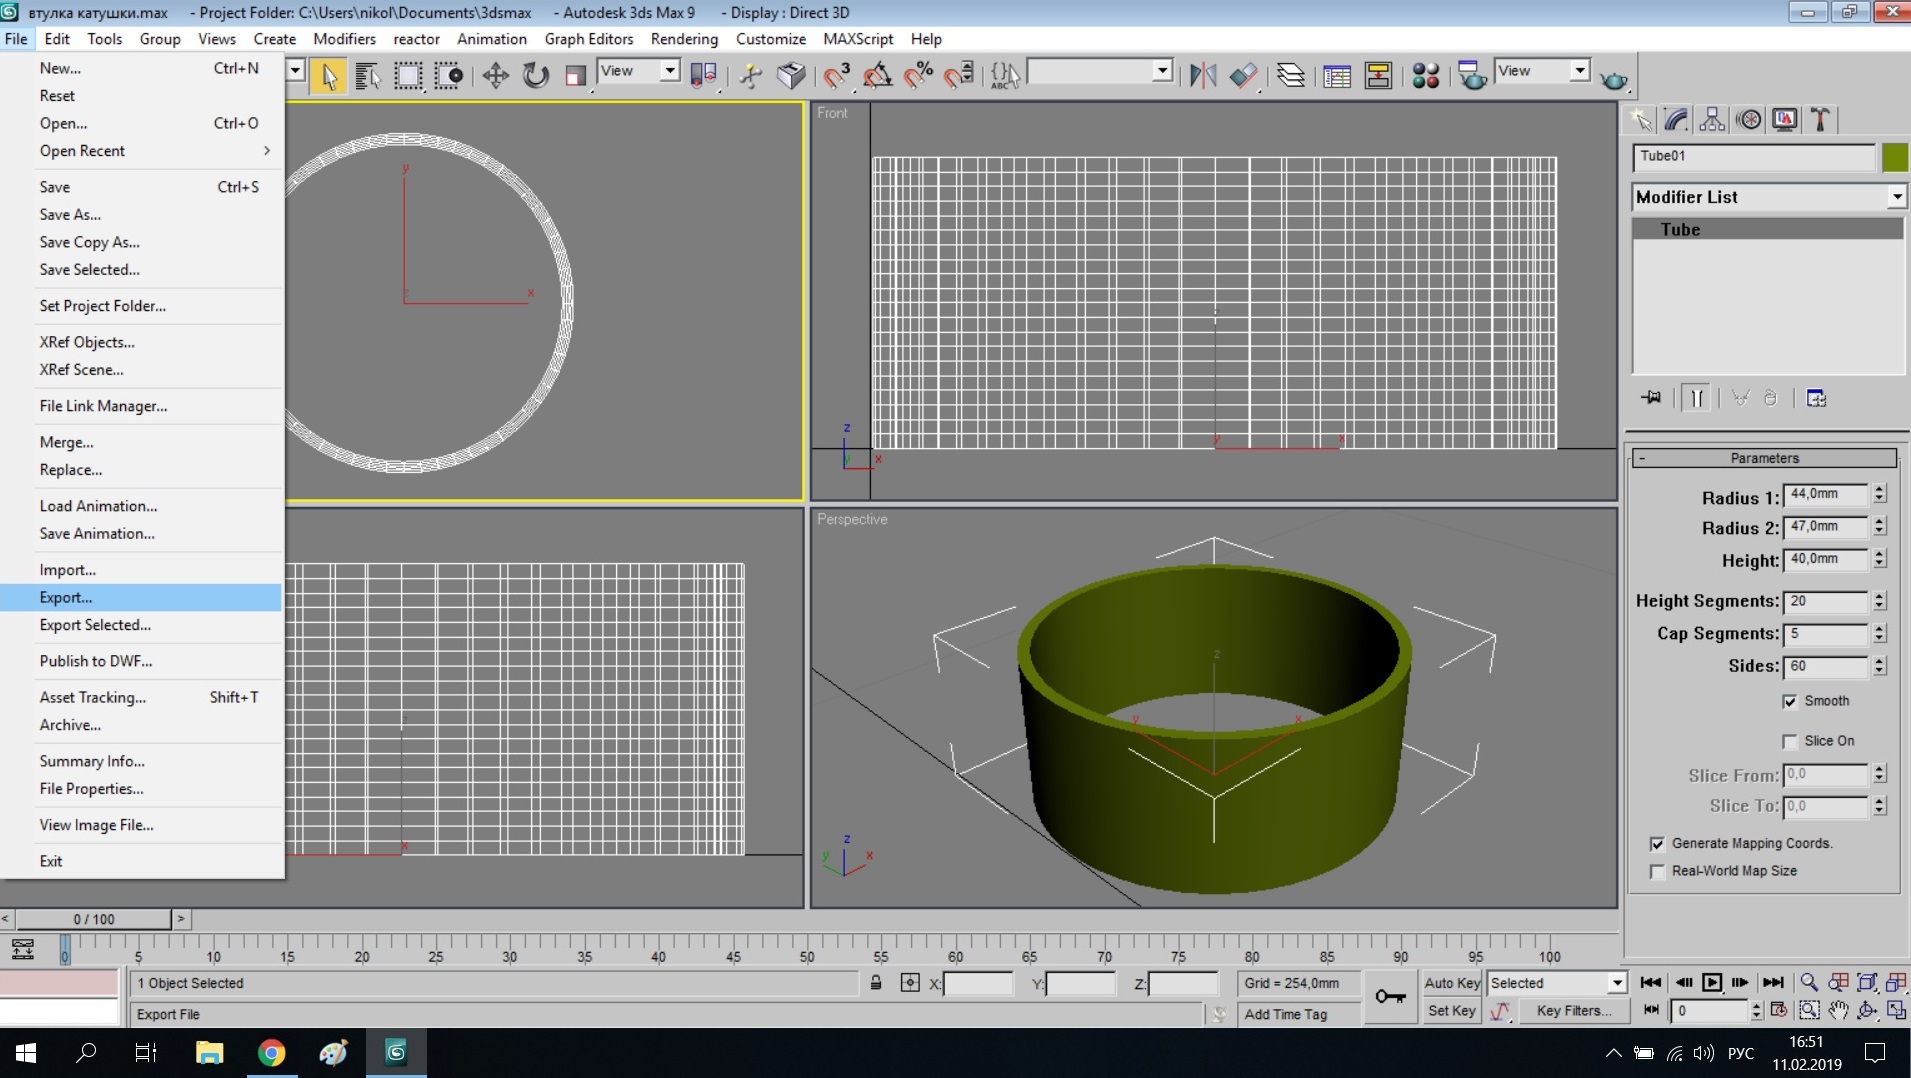Viewport: 1911px width, 1078px height.
Task: Open the Rendering menu
Action: click(684, 39)
